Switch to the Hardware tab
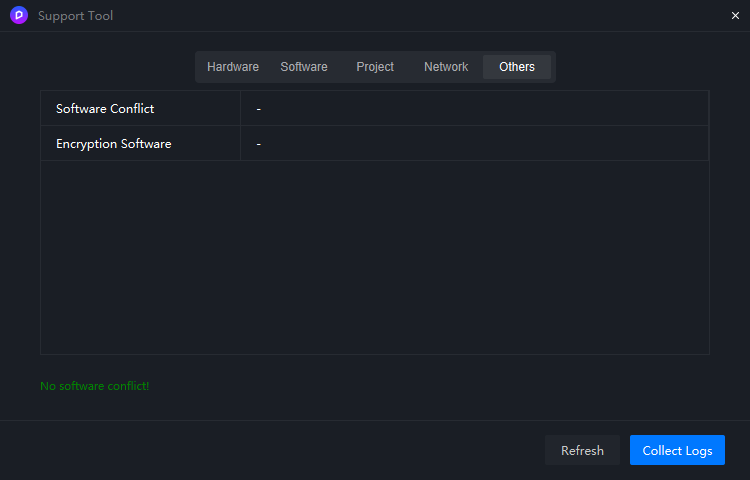The height and width of the screenshot is (480, 750). click(233, 67)
